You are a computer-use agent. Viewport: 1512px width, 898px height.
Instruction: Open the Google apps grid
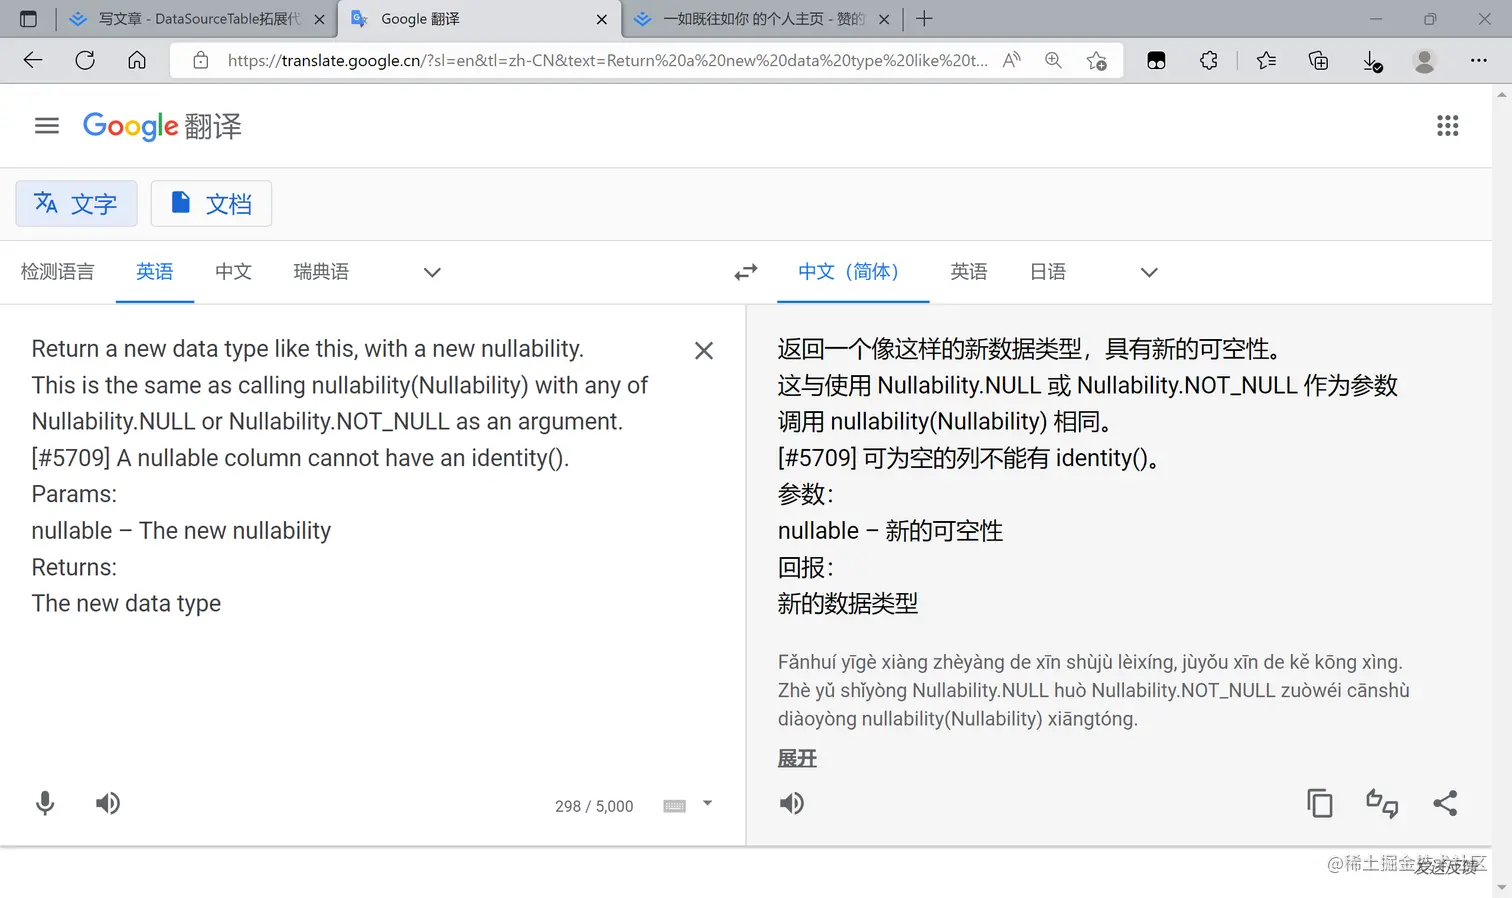coord(1447,126)
